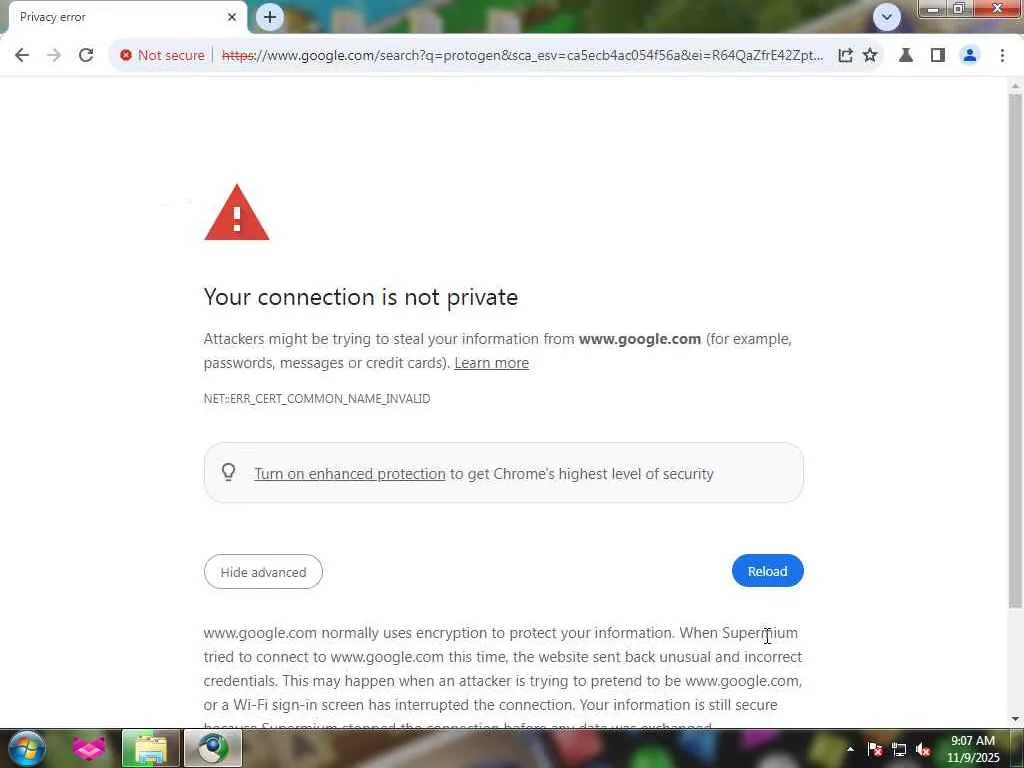Click the address bar URL field
This screenshot has width=1024, height=768.
[520, 55]
